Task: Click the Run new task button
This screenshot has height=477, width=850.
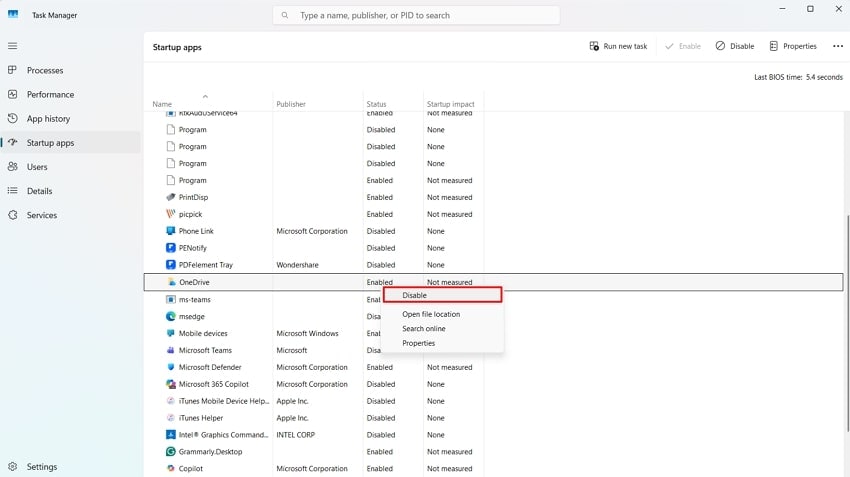Action: 619,46
